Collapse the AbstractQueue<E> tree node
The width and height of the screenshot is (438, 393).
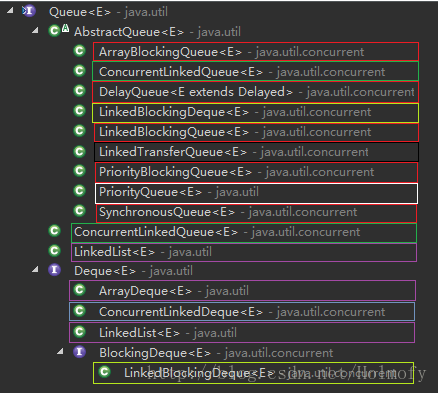pyautogui.click(x=35, y=31)
